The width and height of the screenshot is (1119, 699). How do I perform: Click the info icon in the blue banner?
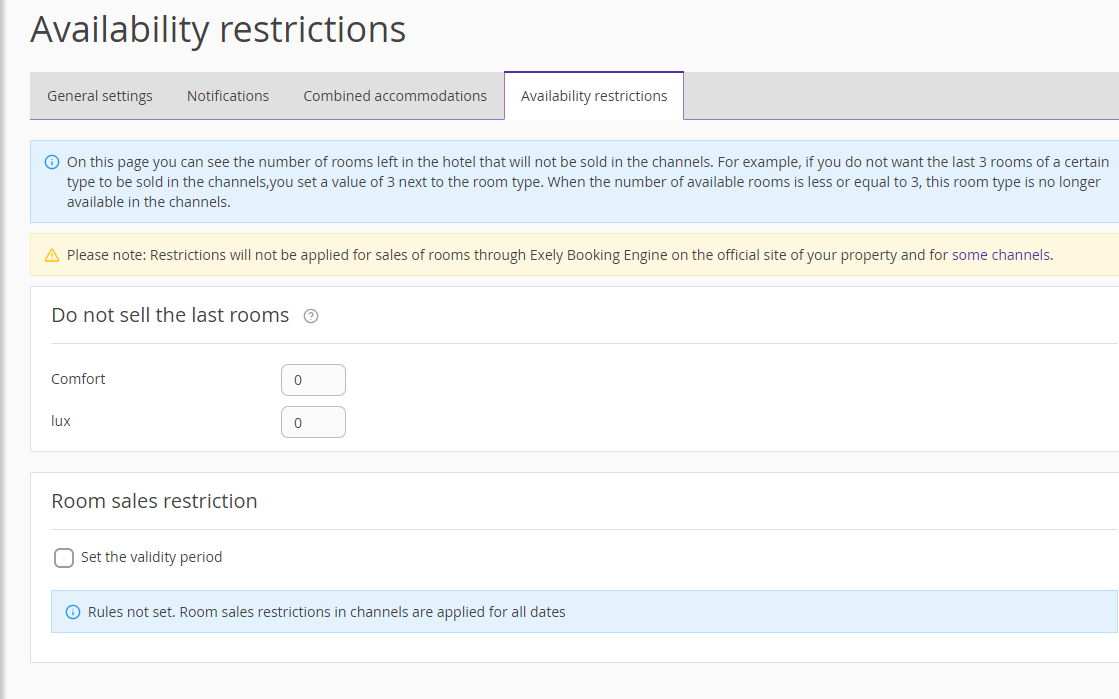[52, 162]
